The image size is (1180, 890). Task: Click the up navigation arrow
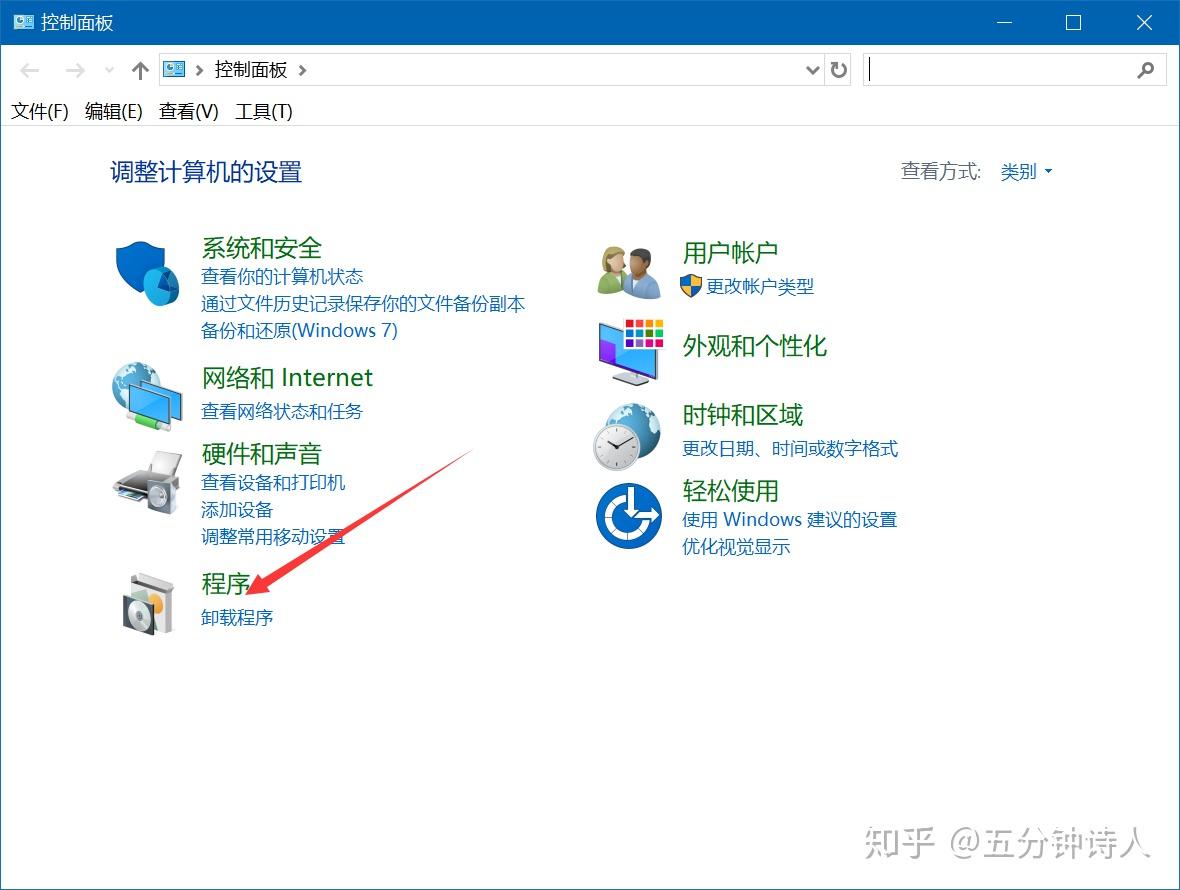coord(140,70)
